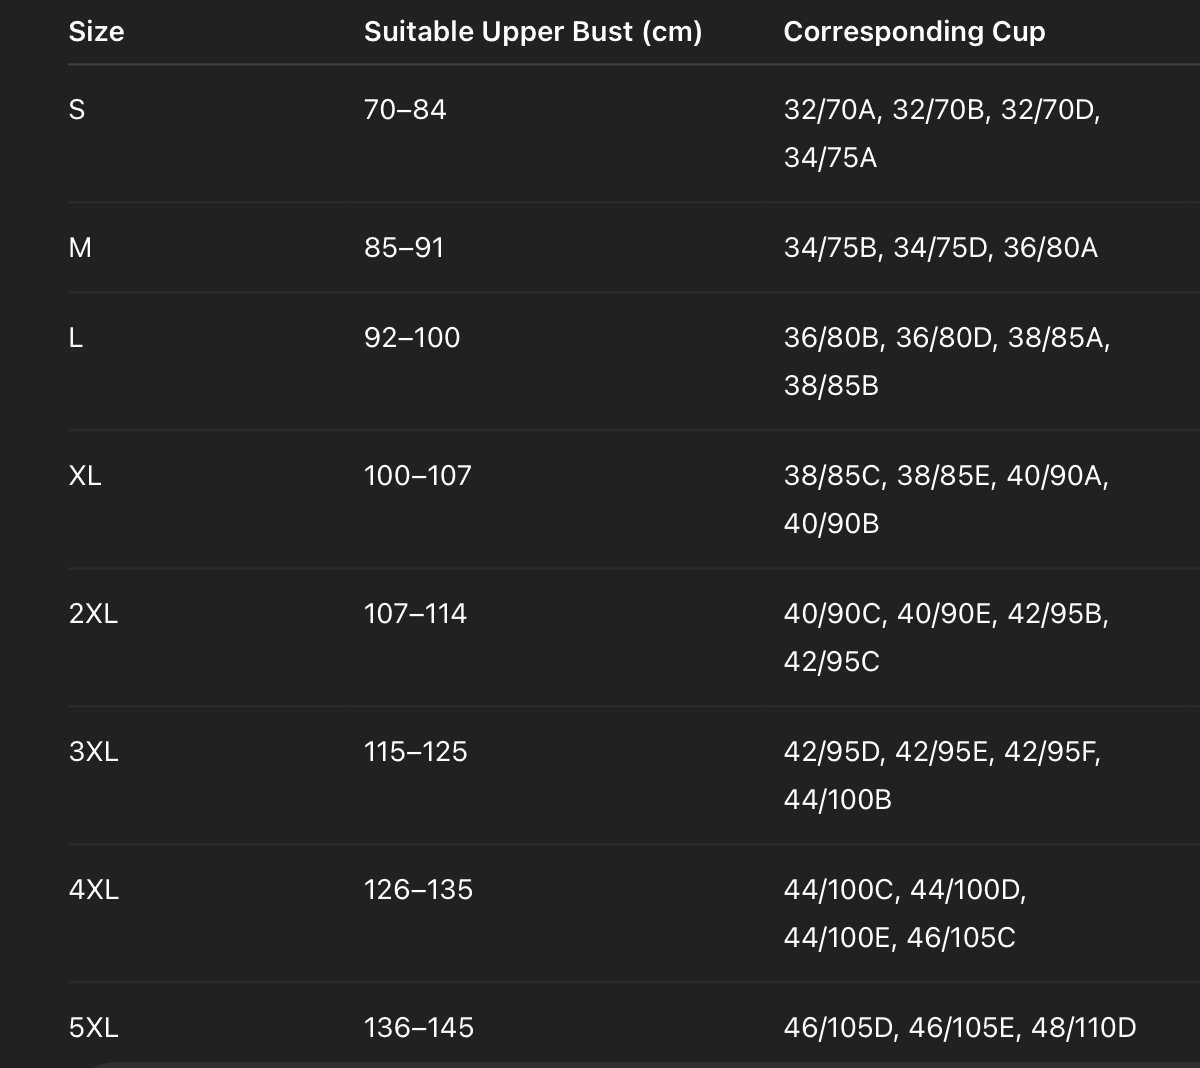Screen dimensions: 1200x1068
Task: Select the XL size row label
Action: click(x=85, y=476)
